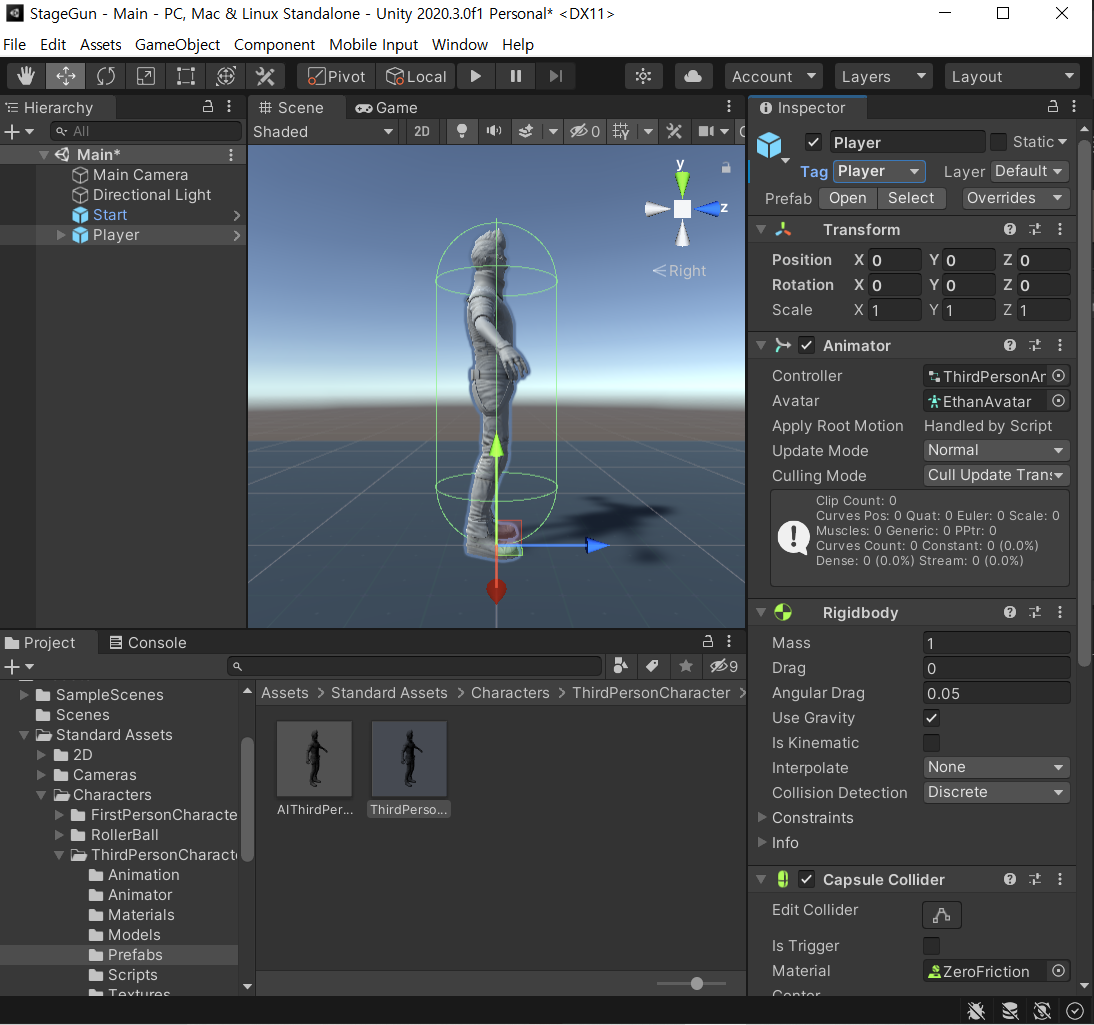Open Transform component help icon

pos(1010,230)
